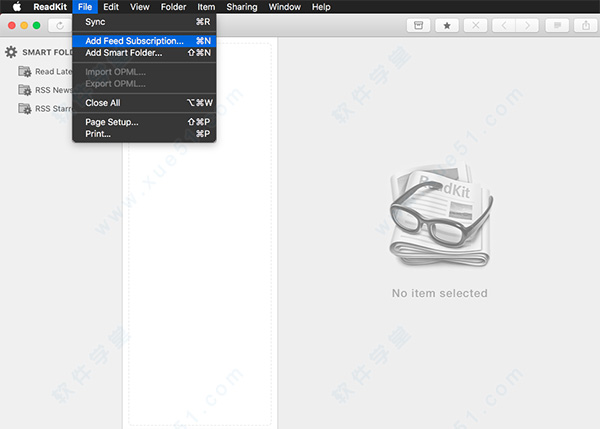Select the RSS Starred folder label
Viewport: 600px width, 429px height.
click(x=54, y=109)
